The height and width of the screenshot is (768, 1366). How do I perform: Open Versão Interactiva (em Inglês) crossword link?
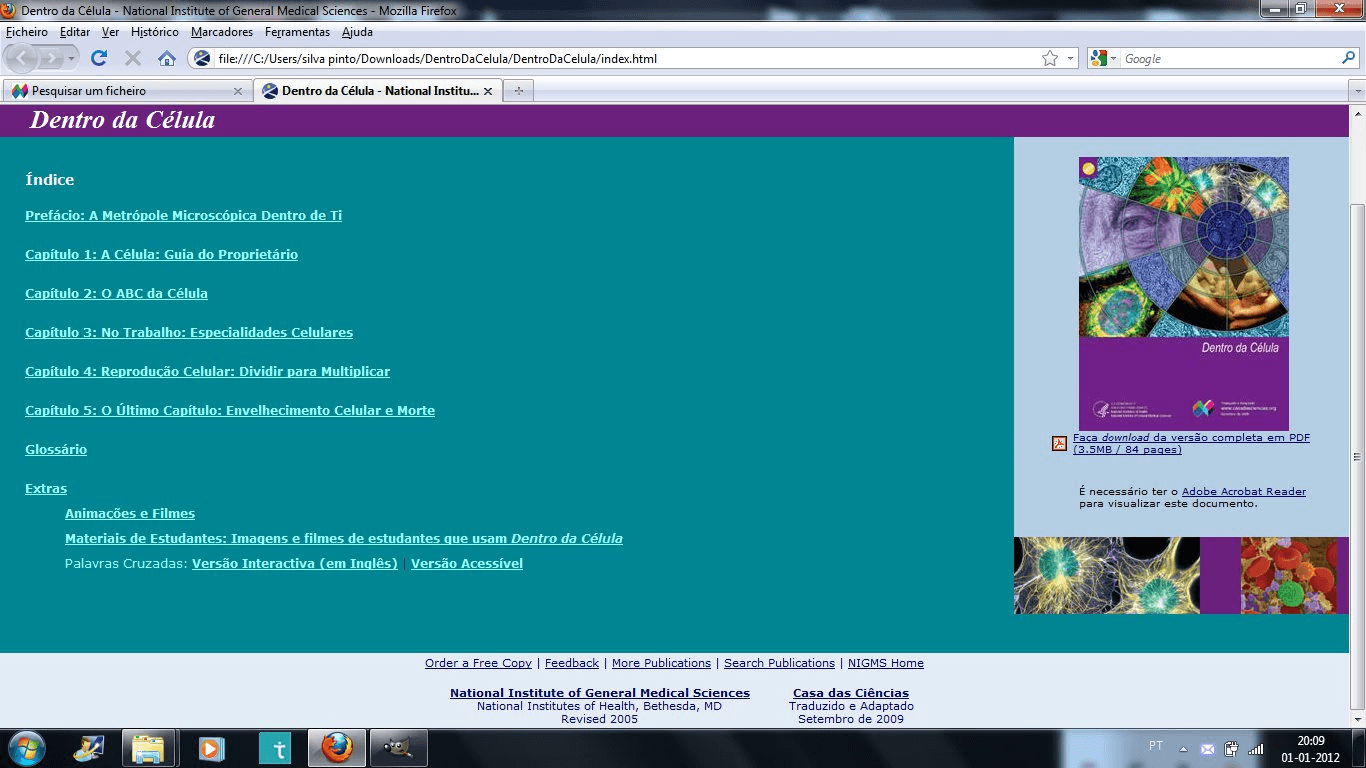(x=295, y=564)
